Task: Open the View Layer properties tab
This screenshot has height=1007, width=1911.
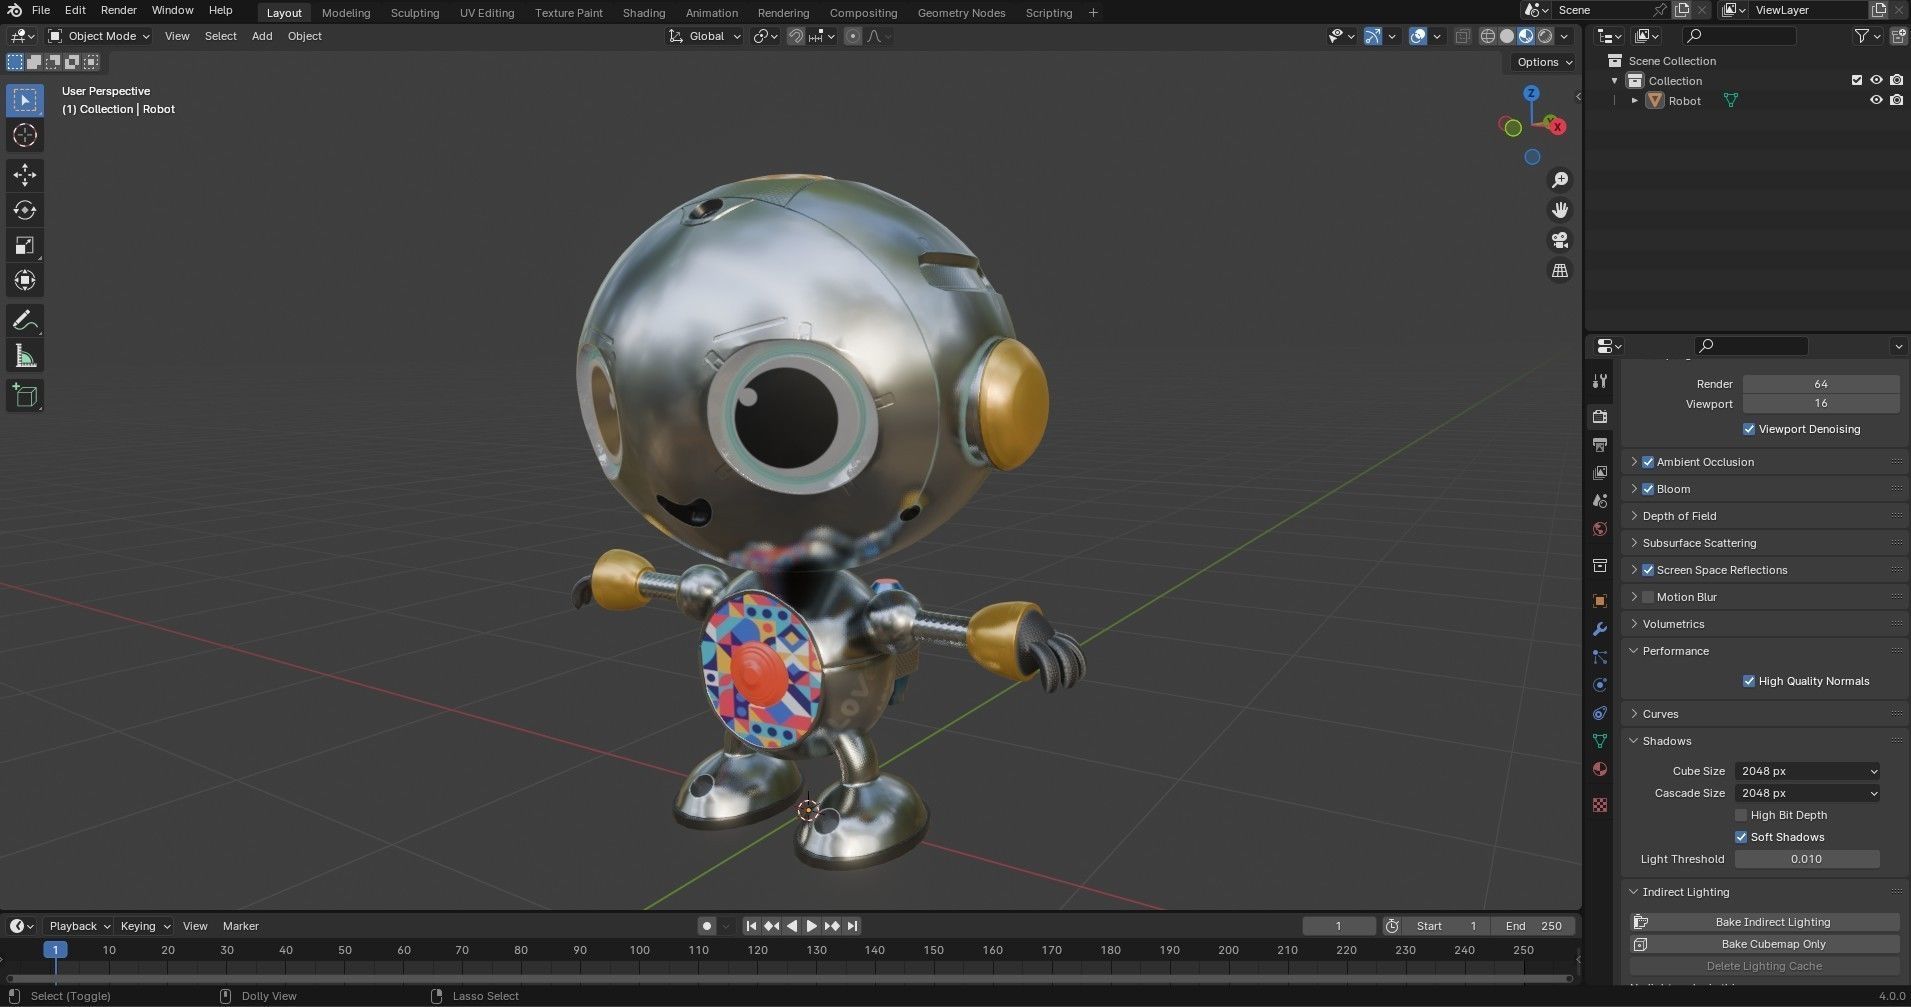Action: click(x=1600, y=472)
